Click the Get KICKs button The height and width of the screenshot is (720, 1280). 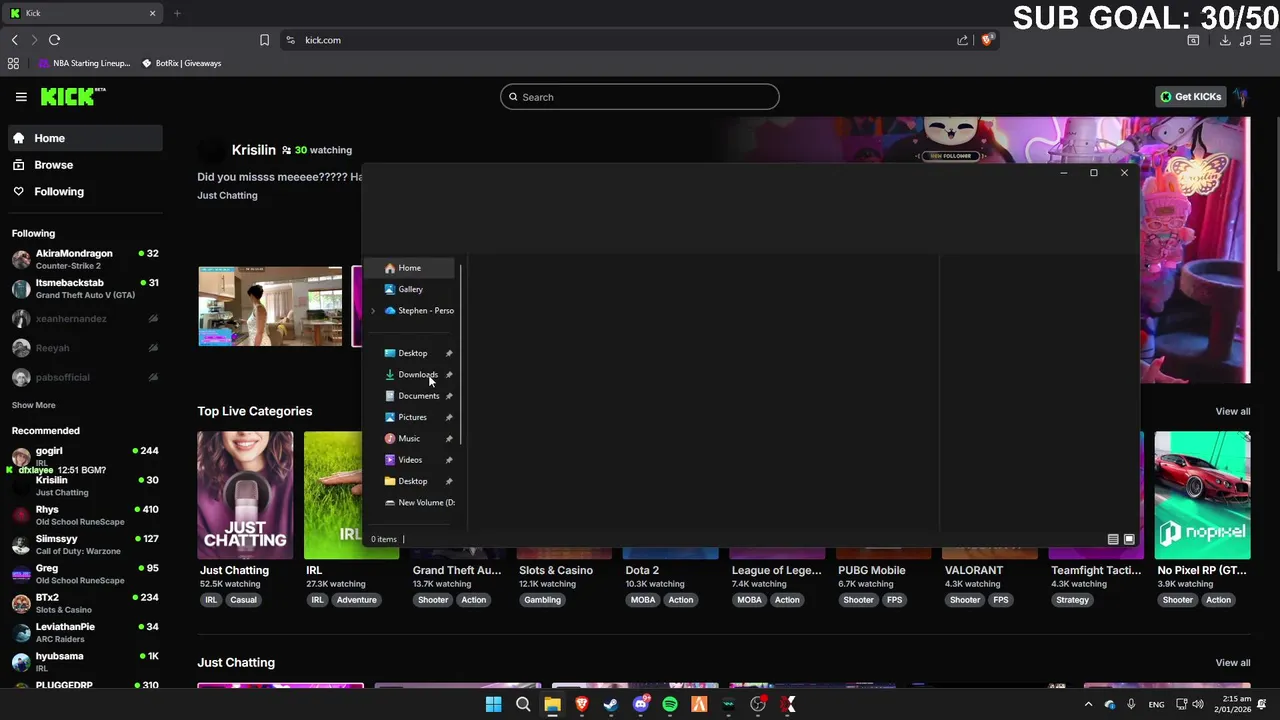[x=1190, y=97]
